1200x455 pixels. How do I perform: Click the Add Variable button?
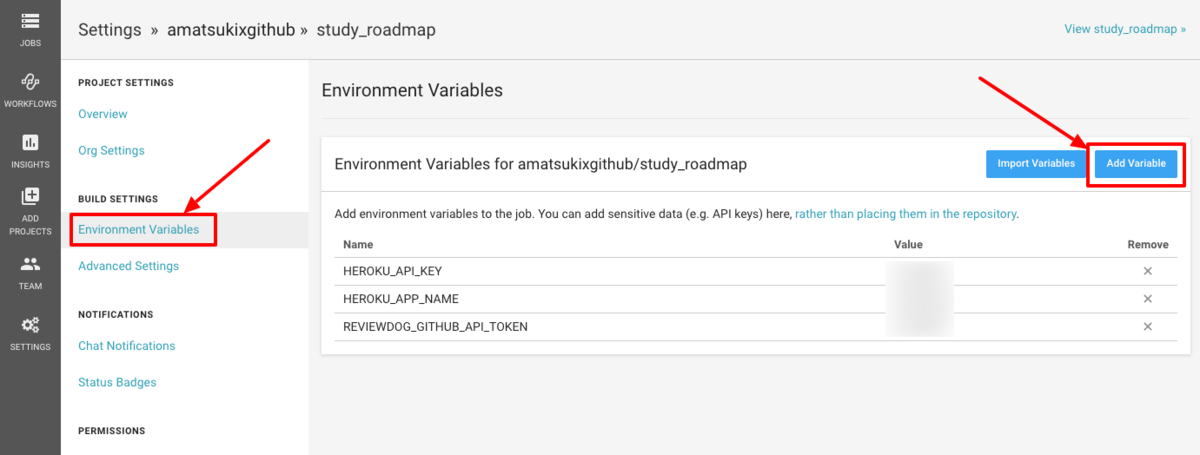pos(1136,164)
